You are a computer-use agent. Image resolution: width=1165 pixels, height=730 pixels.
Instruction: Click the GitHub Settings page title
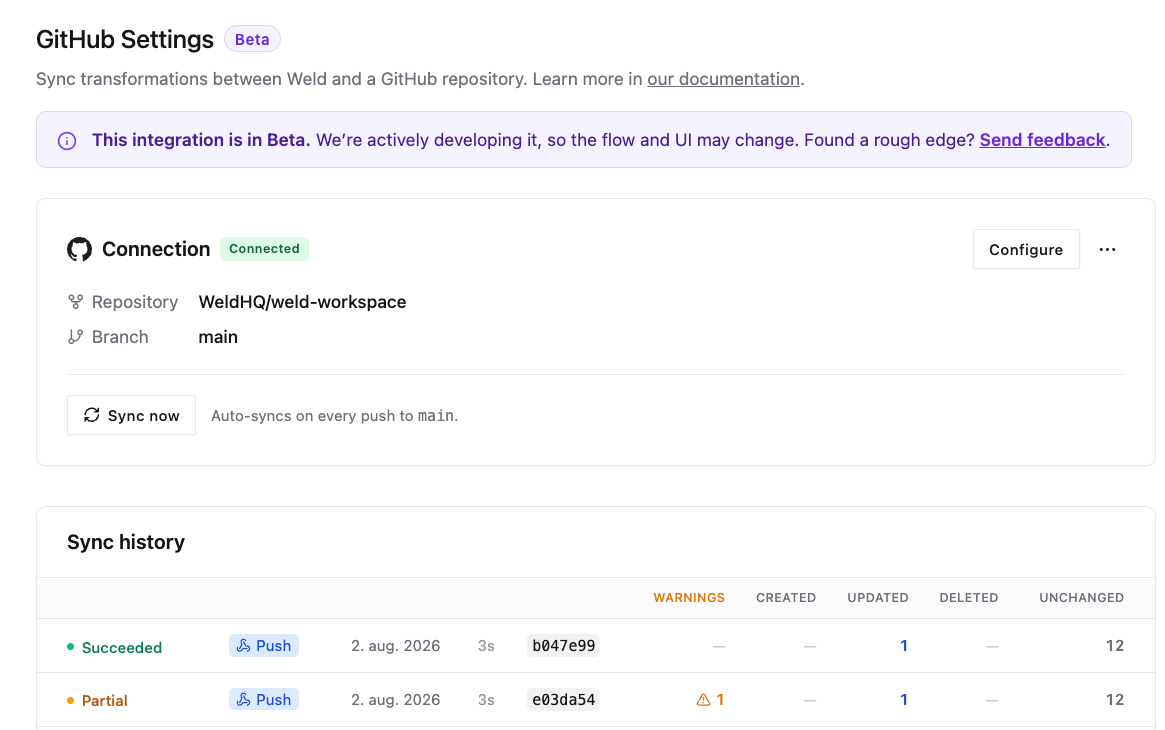[125, 39]
